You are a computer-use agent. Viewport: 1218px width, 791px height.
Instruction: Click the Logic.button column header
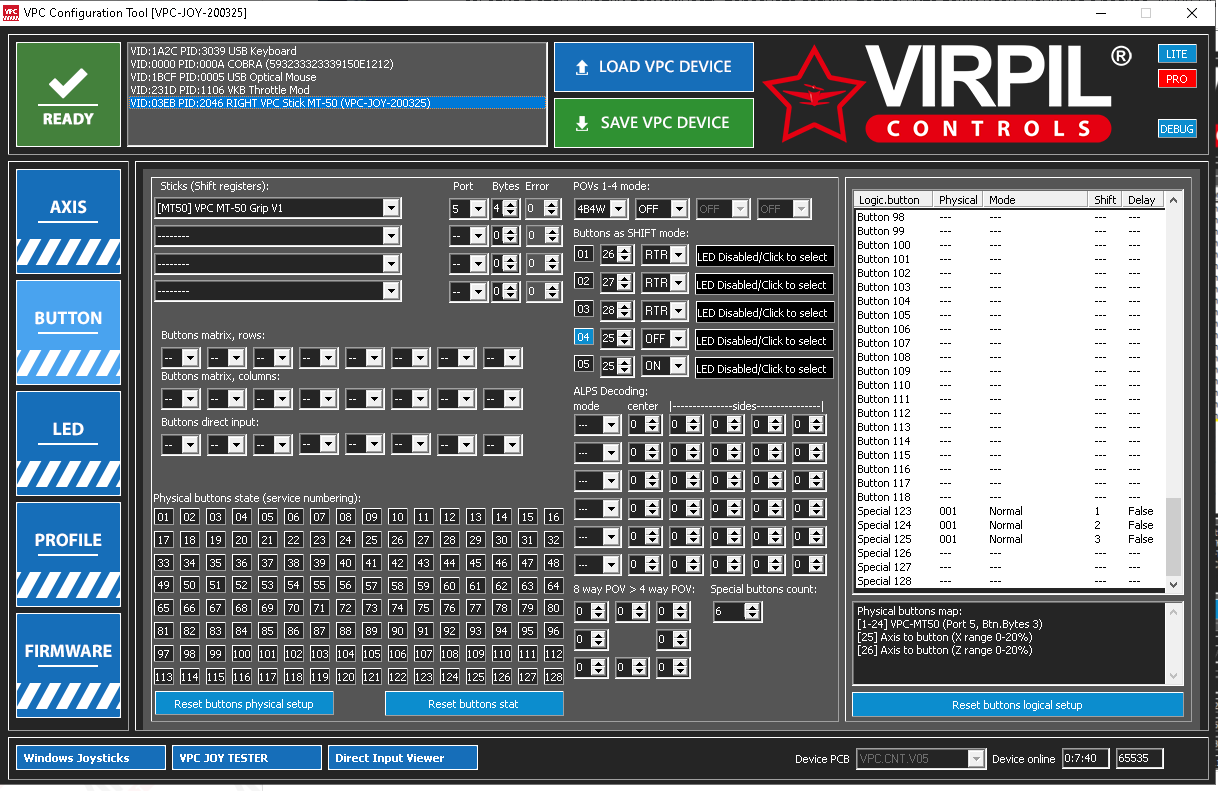click(894, 200)
